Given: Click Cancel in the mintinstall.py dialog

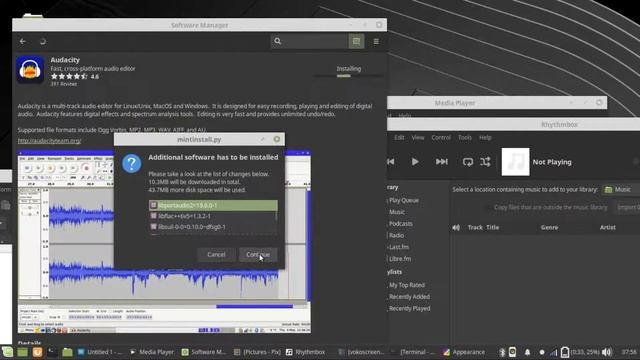Looking at the screenshot, I should coord(216,255).
